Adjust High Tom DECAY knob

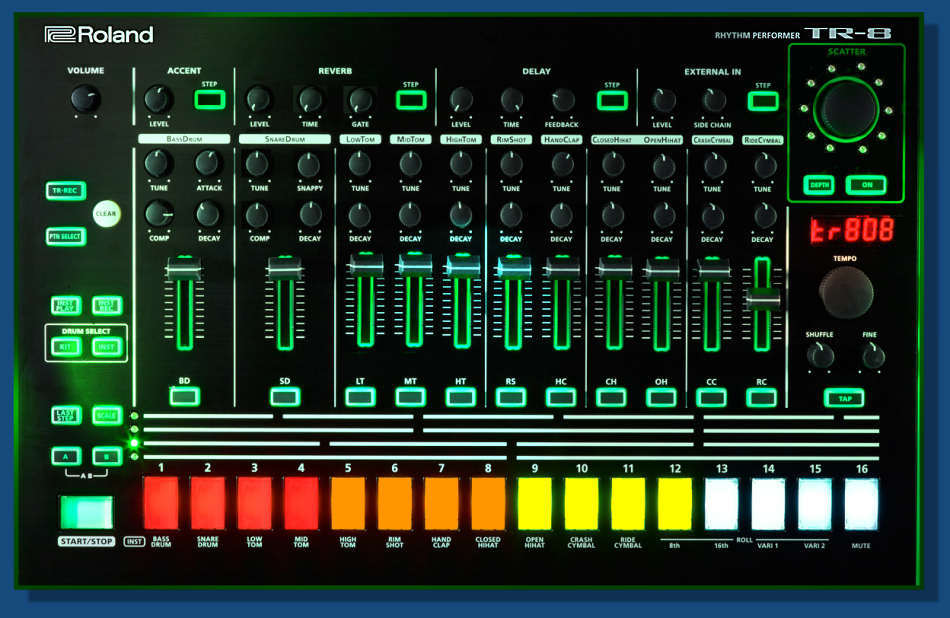[460, 215]
